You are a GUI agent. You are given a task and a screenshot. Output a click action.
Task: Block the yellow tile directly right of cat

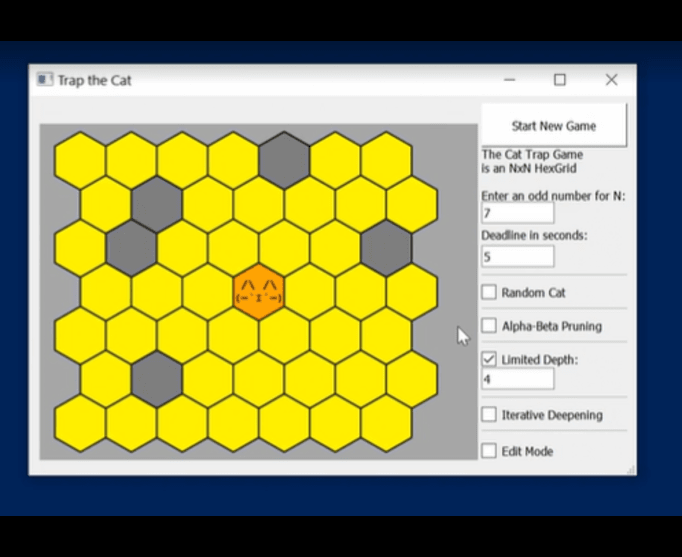pyautogui.click(x=310, y=292)
